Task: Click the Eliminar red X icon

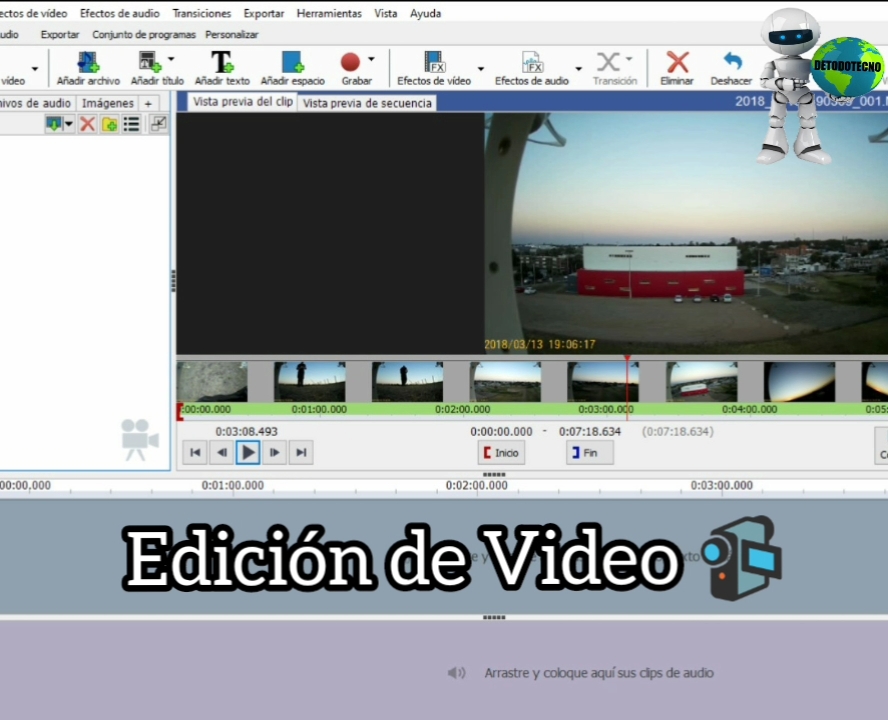Action: coord(676,62)
